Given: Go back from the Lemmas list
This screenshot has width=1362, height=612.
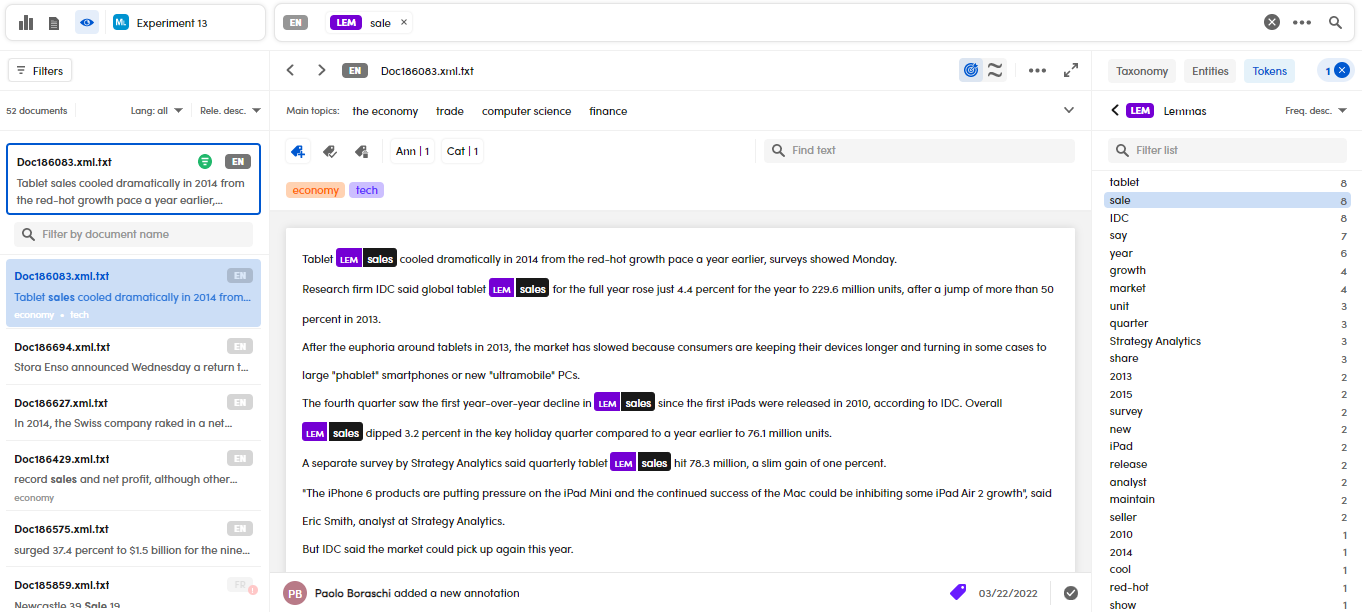Looking at the screenshot, I should (1115, 111).
